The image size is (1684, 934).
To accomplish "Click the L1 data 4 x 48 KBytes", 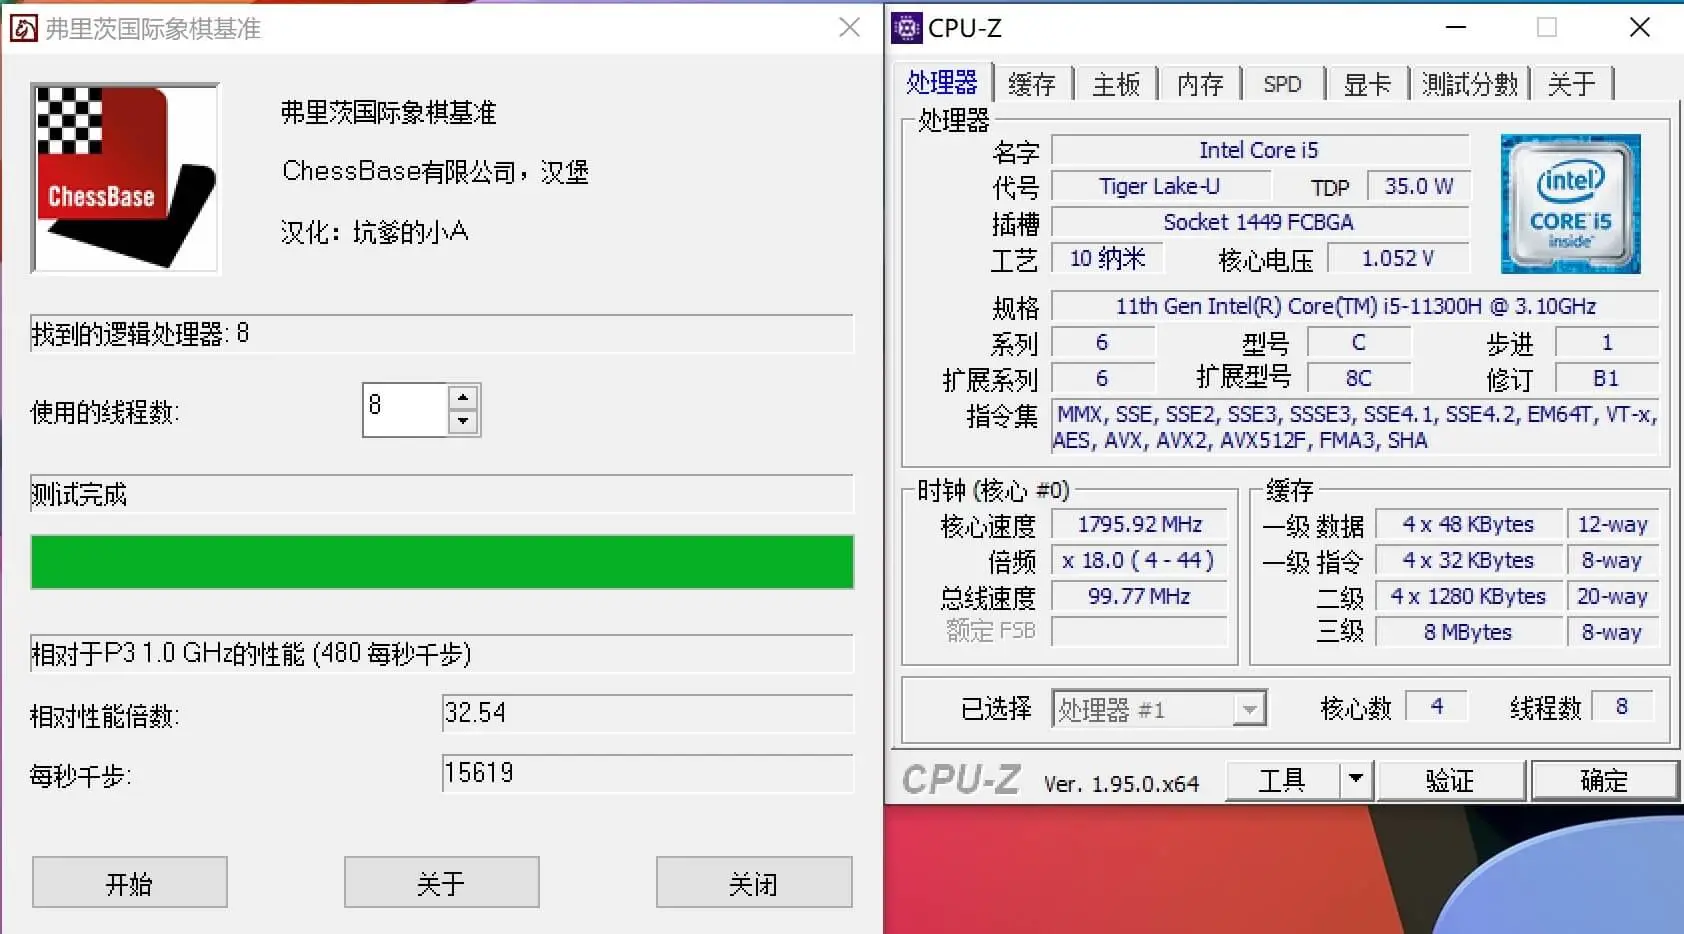I will click(x=1468, y=525).
